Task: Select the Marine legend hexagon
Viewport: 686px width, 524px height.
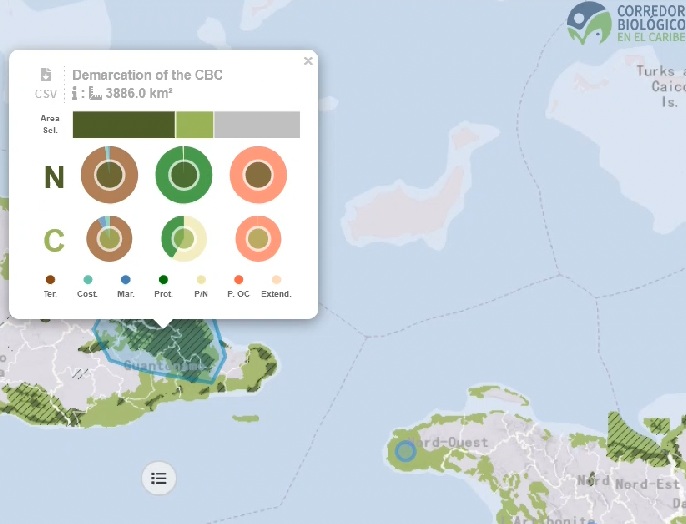Action: (125, 280)
